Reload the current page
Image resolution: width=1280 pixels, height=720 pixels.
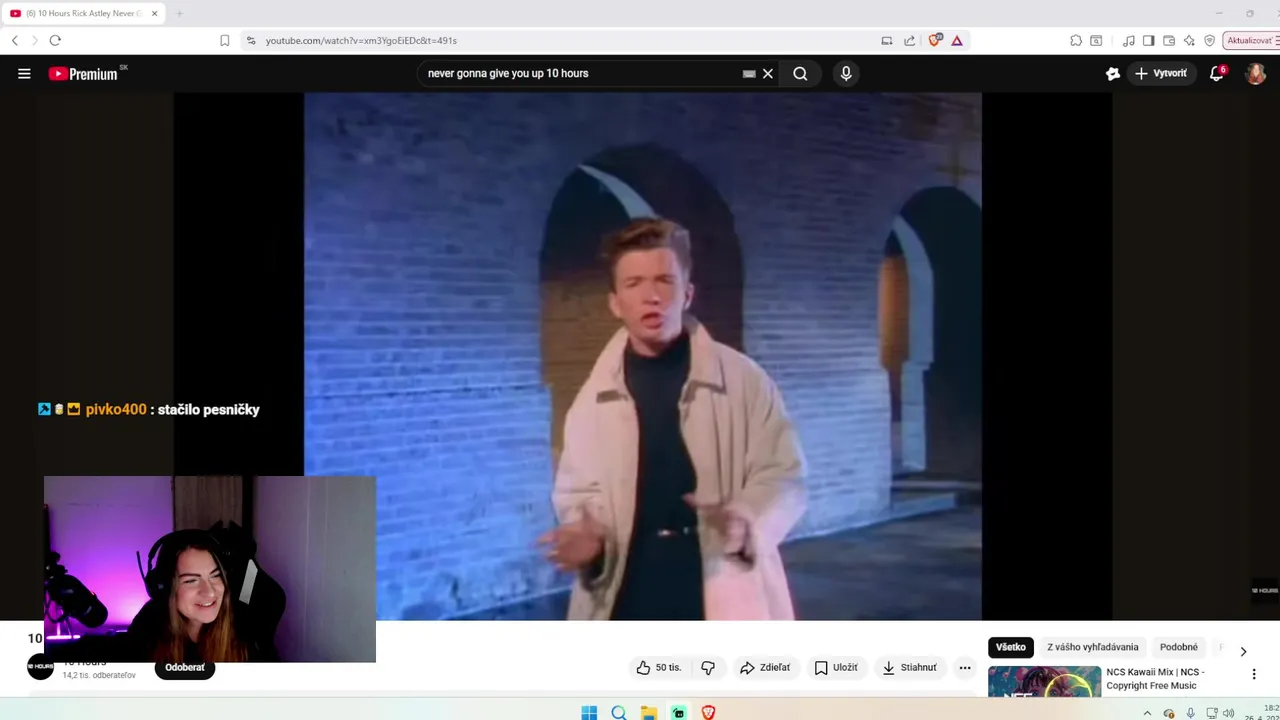[x=55, y=40]
